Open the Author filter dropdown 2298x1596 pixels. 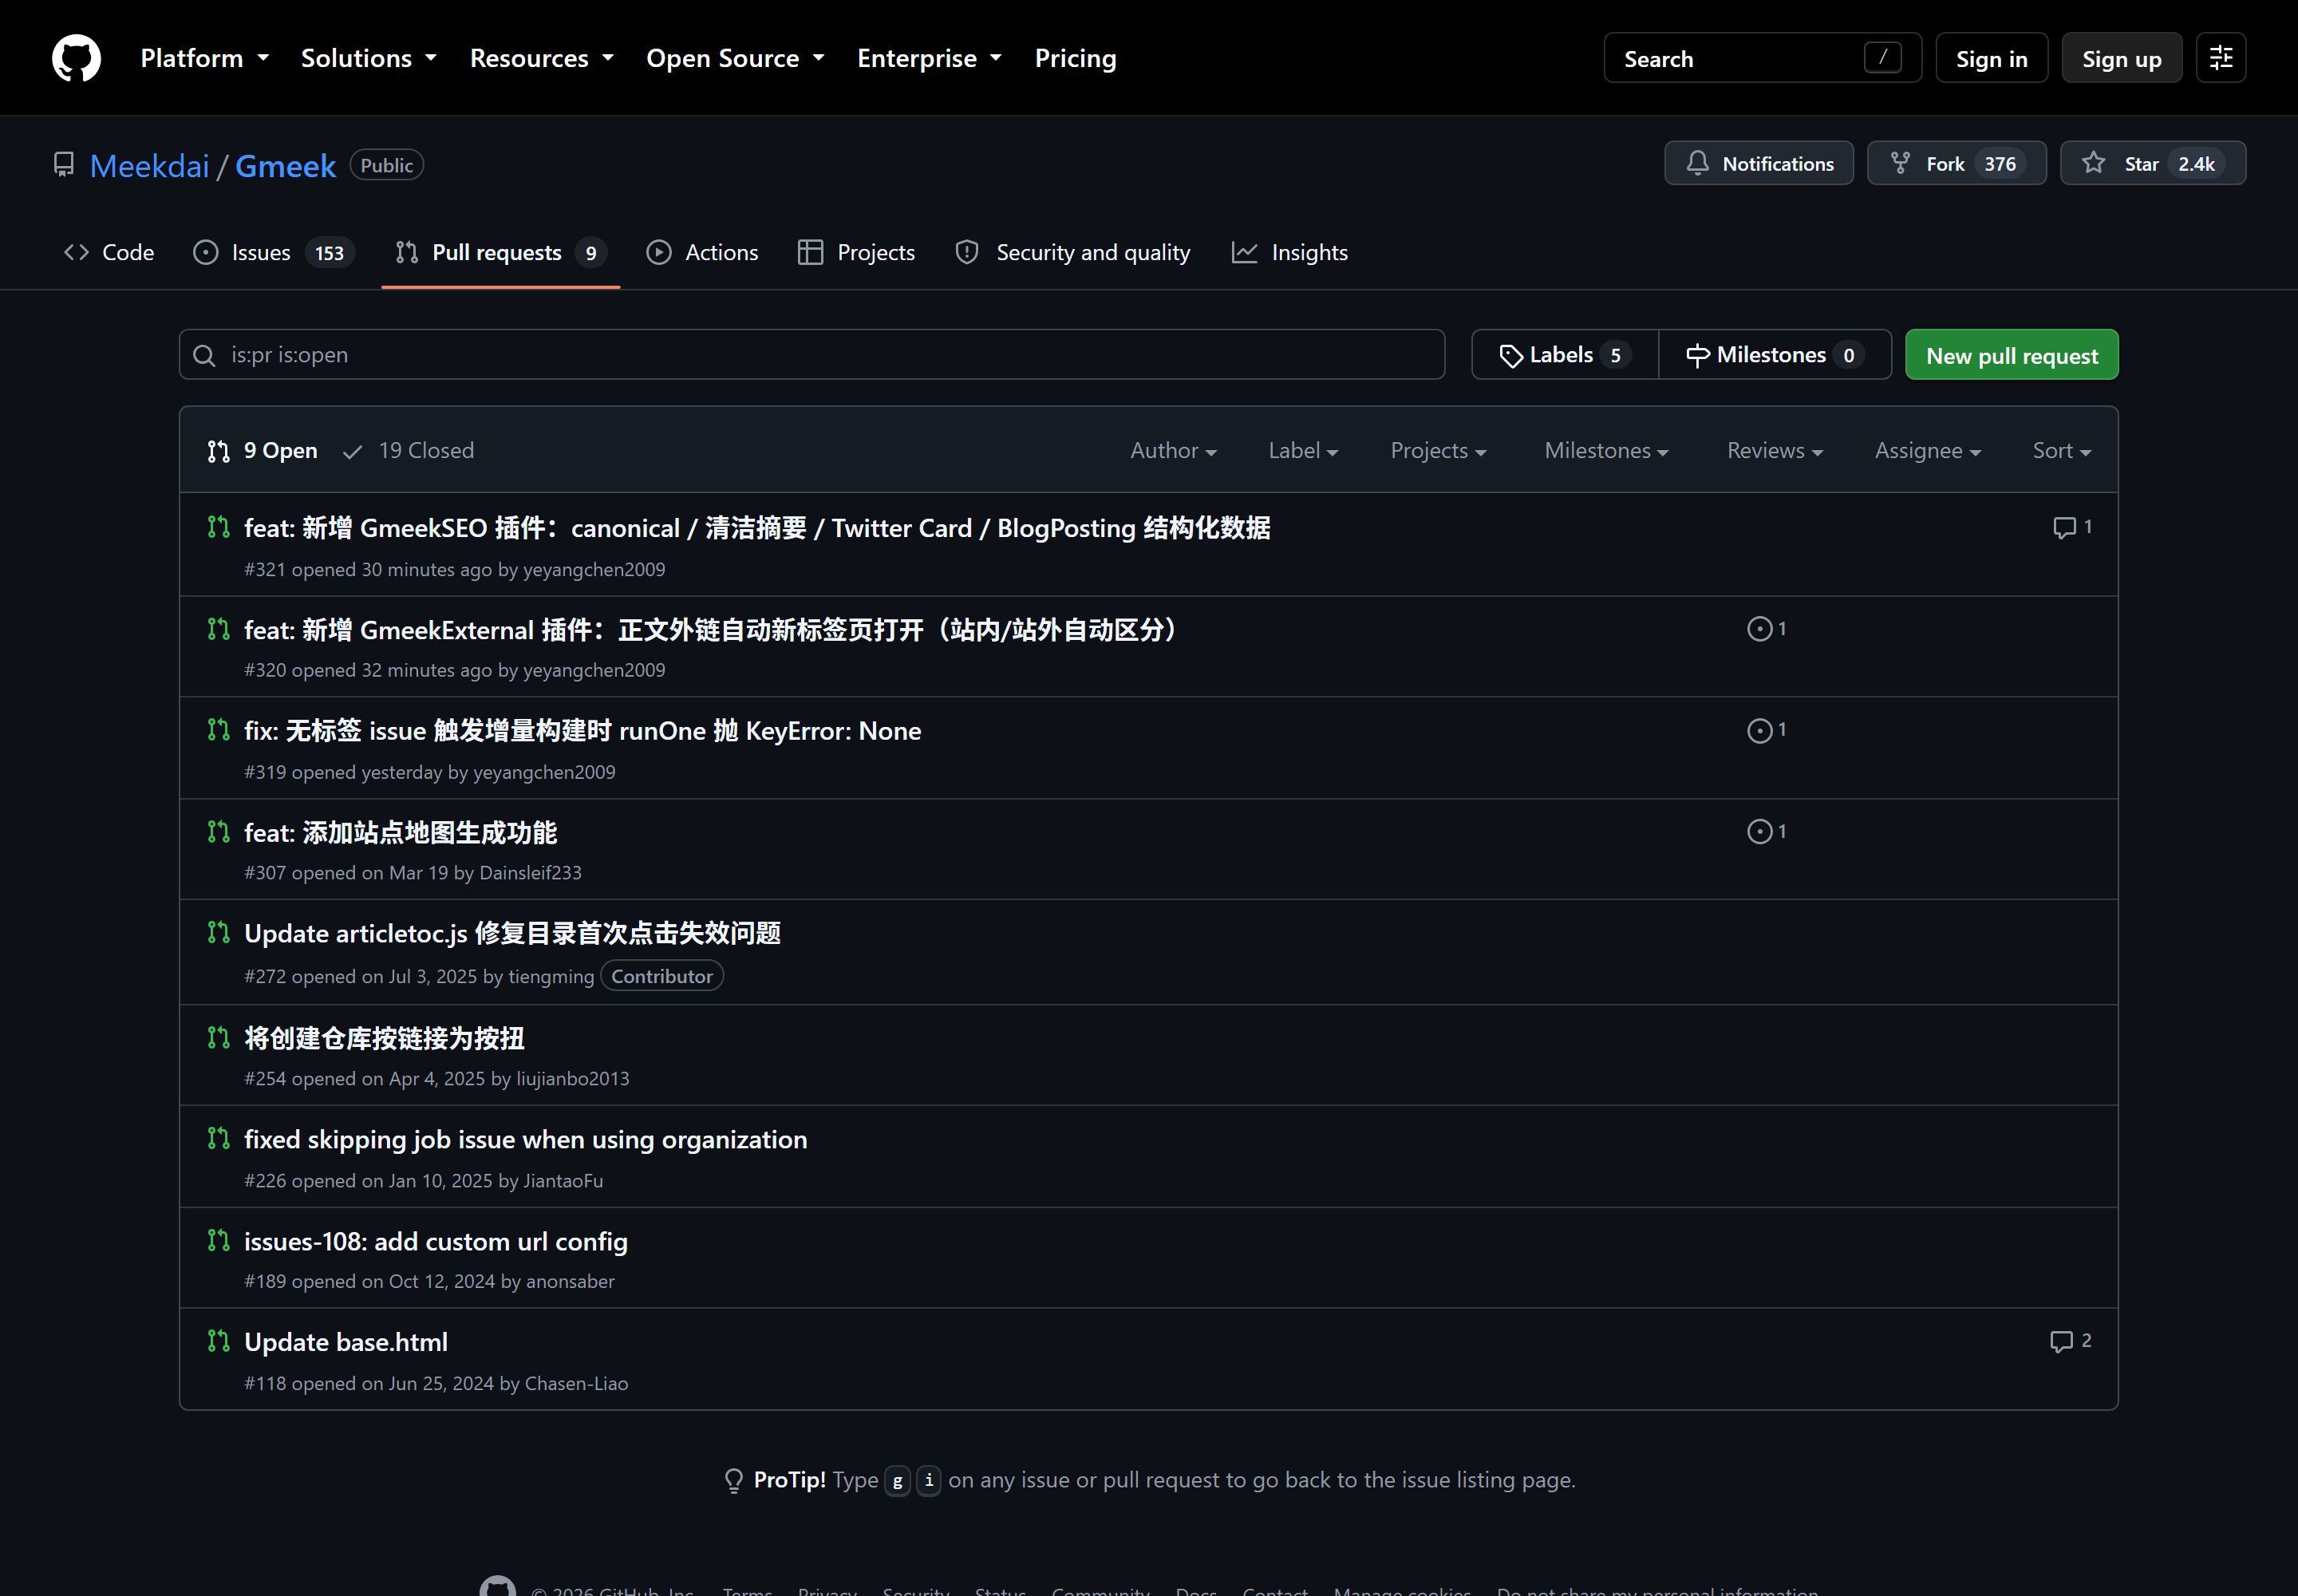click(1173, 451)
